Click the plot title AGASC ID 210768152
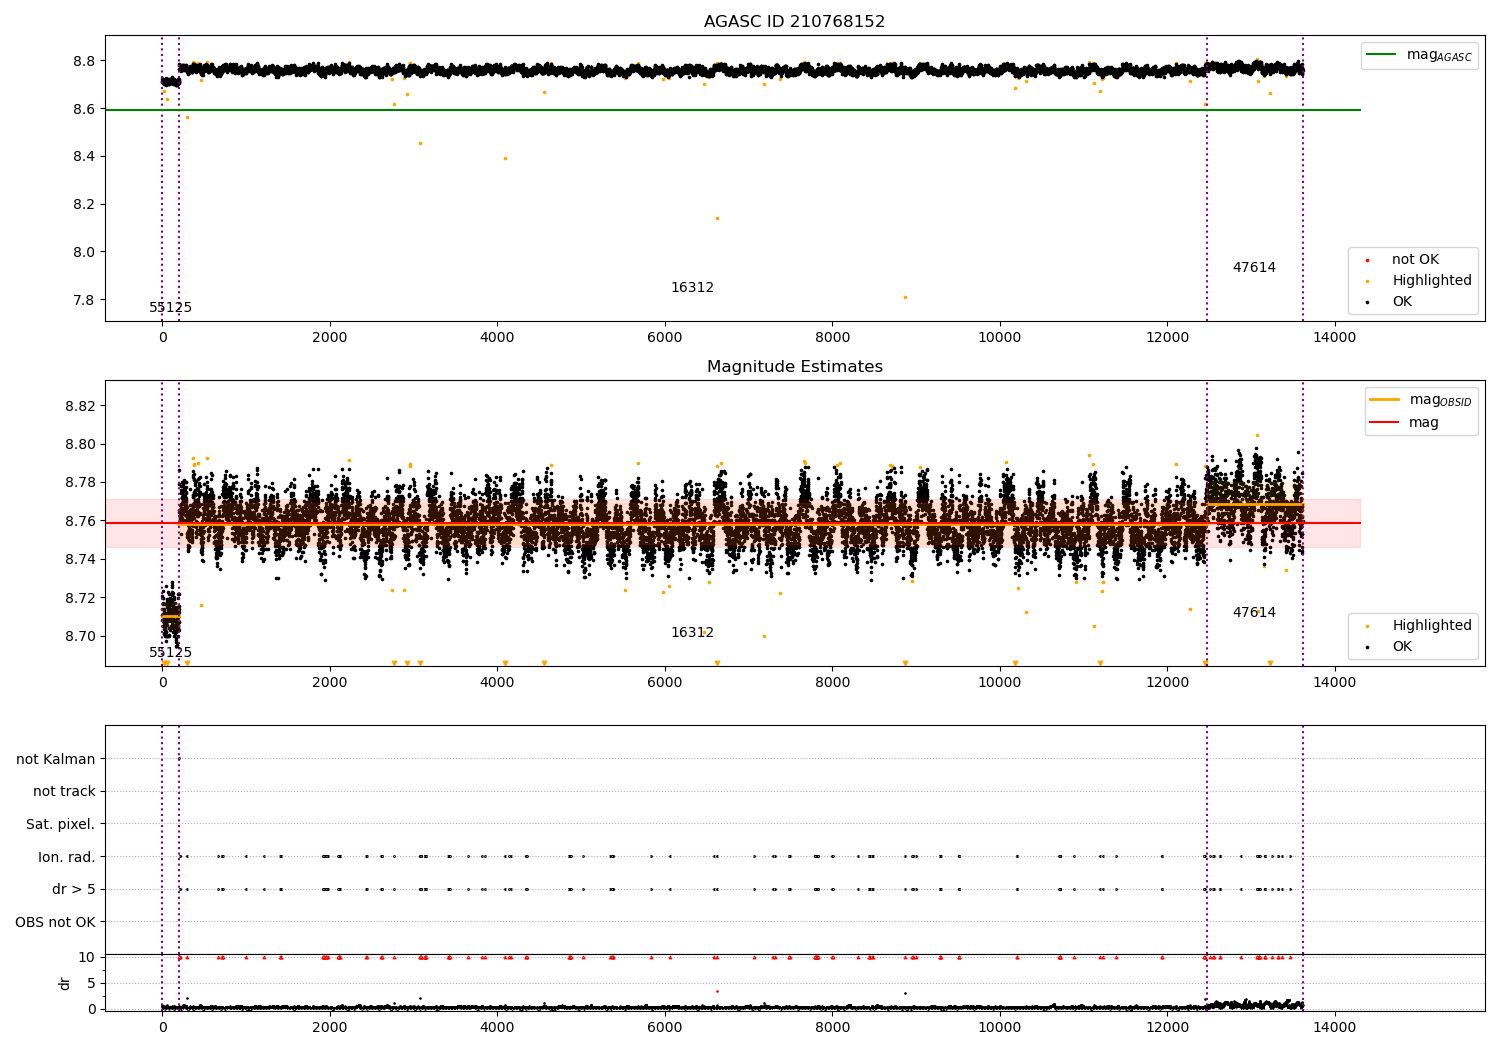 (x=794, y=22)
